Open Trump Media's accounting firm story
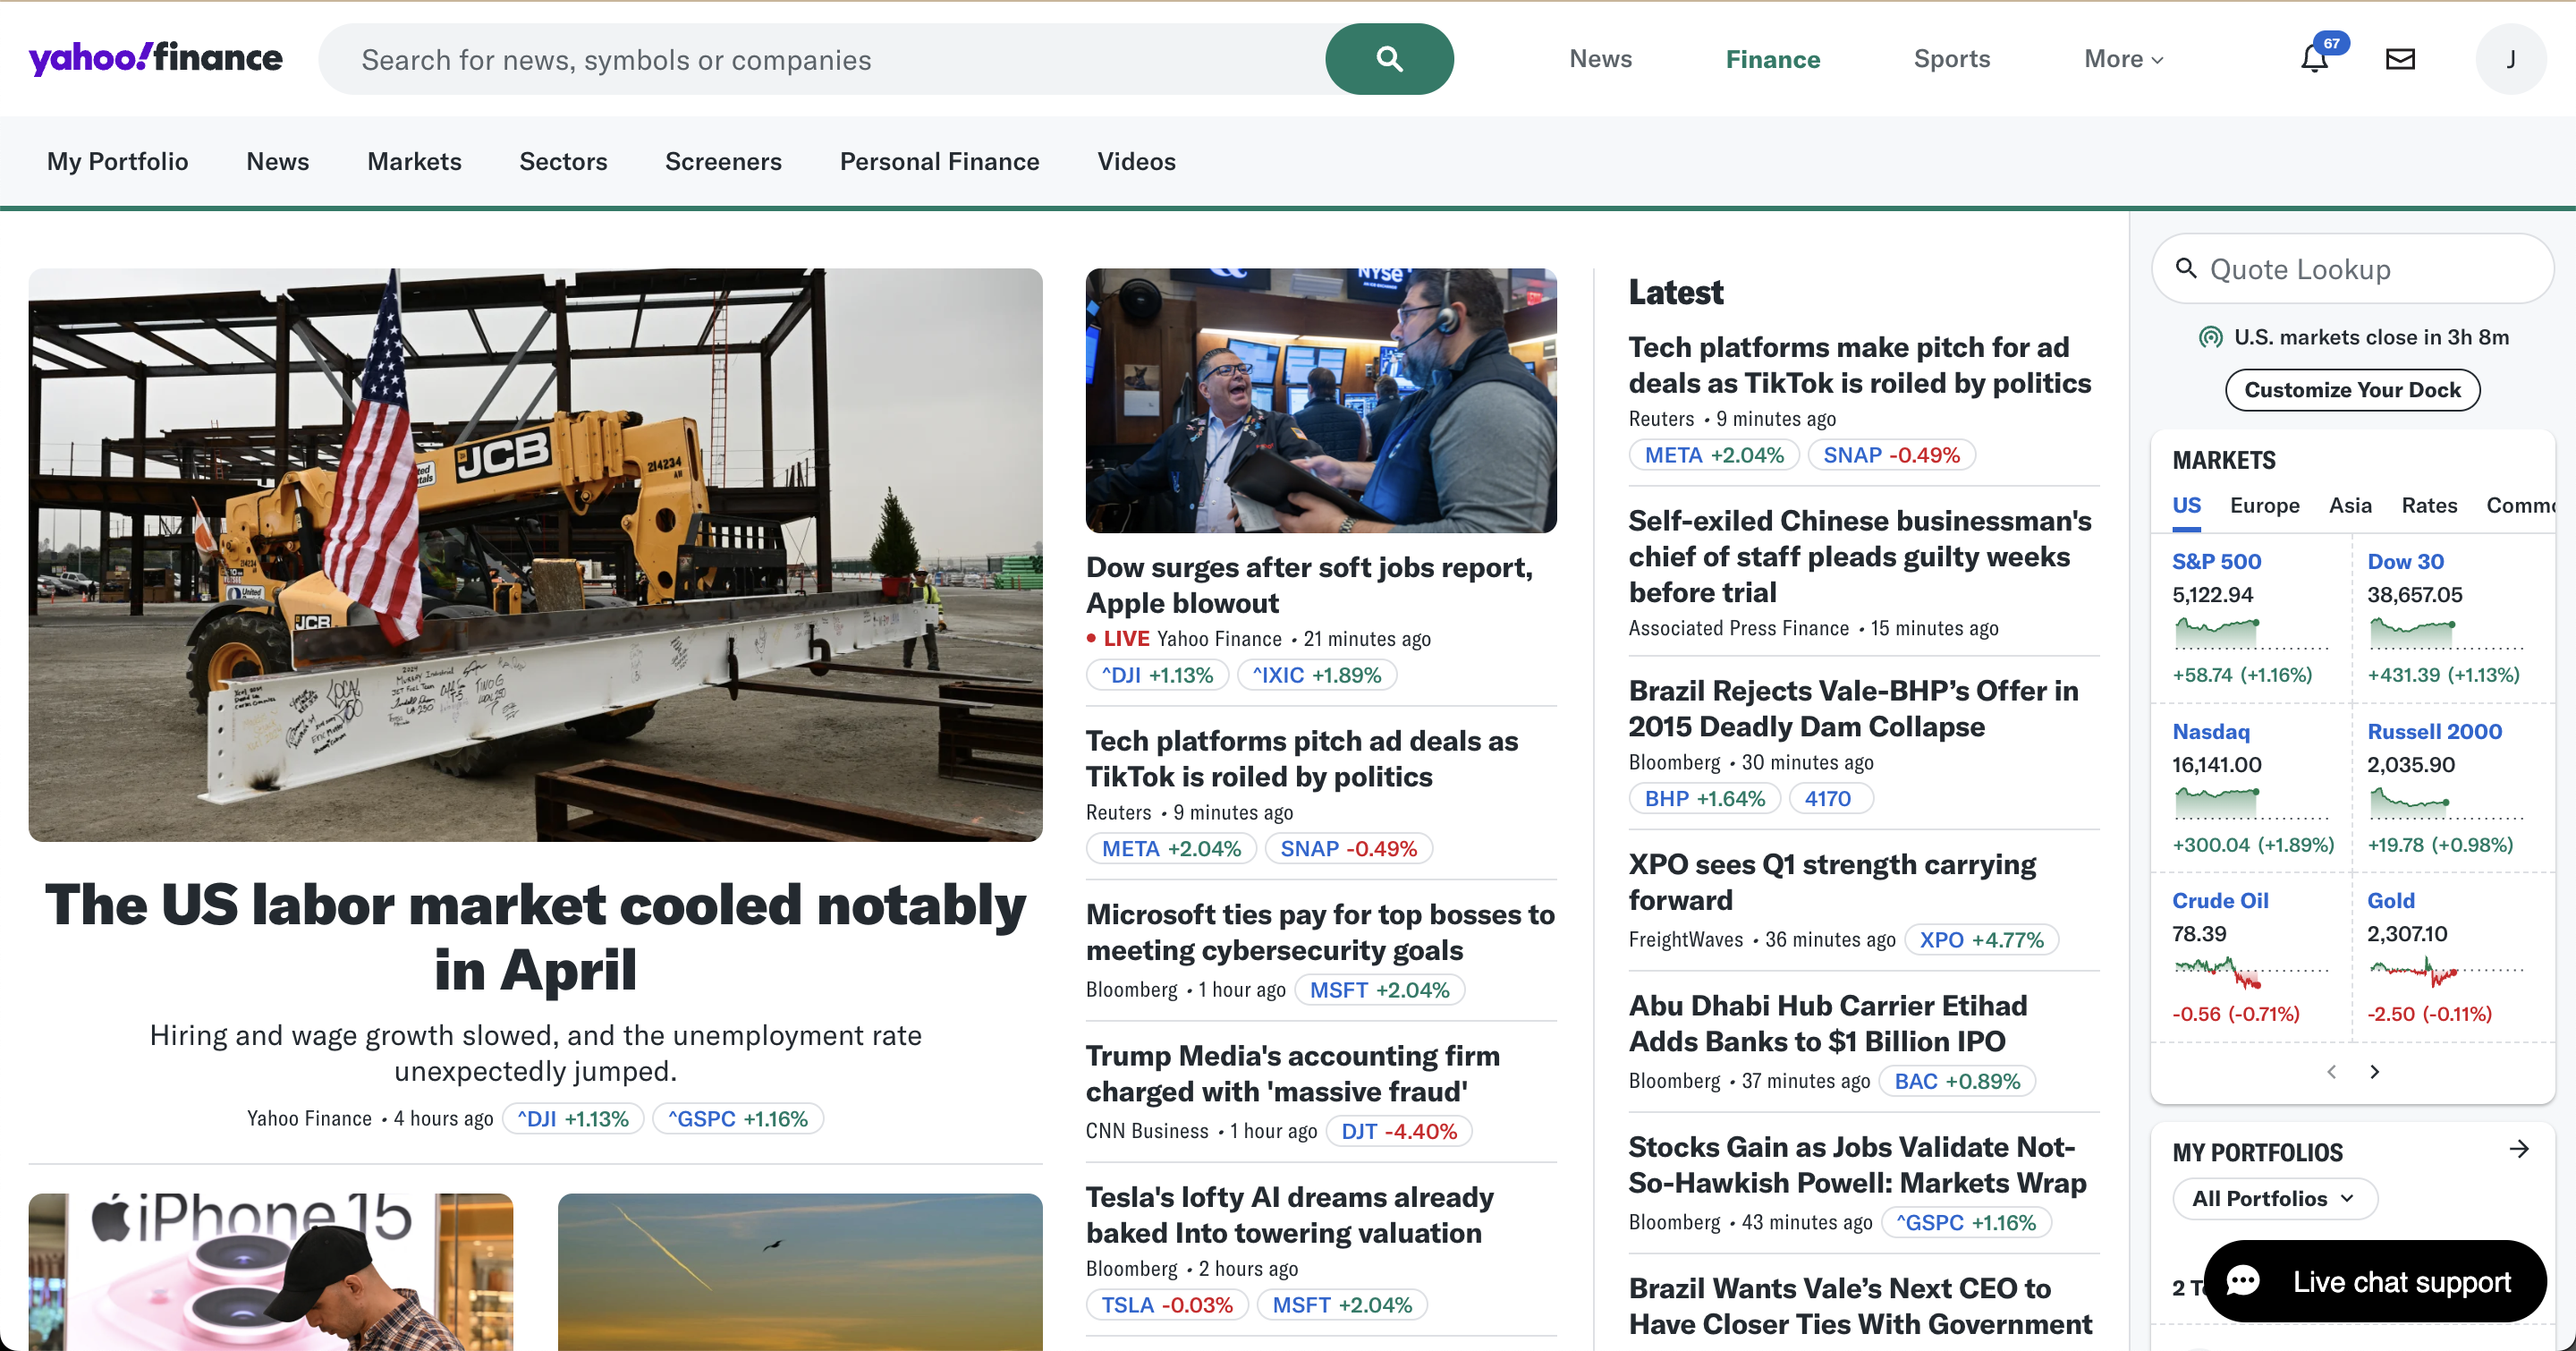Image resolution: width=2576 pixels, height=1351 pixels. tap(1292, 1073)
